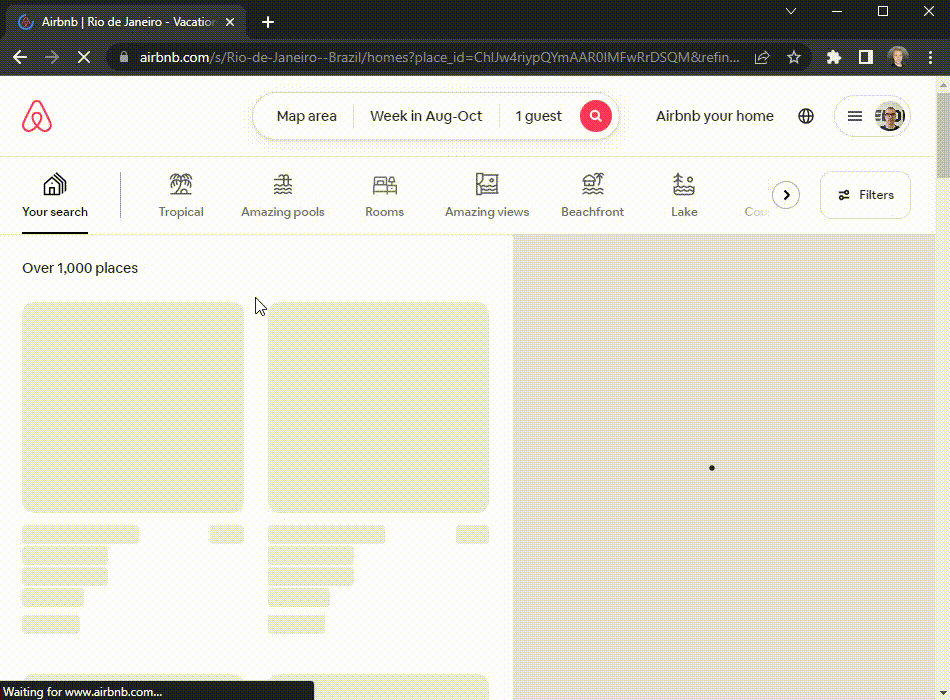Bookmark this tab with the star
The image size is (950, 700).
pos(794,57)
